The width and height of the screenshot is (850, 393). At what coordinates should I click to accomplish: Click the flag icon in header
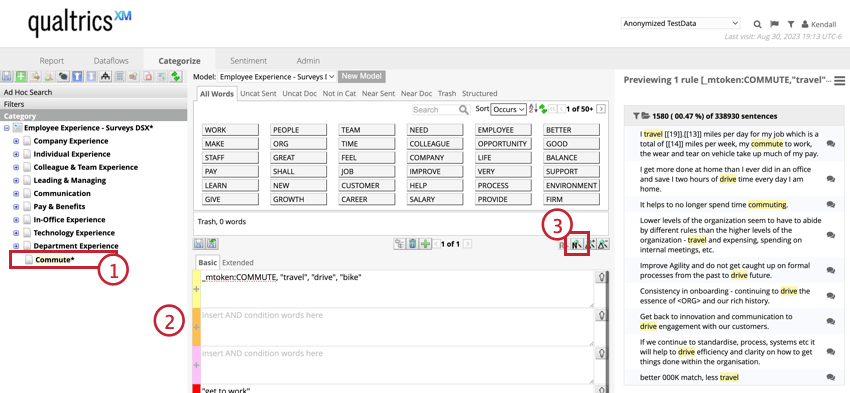point(774,24)
